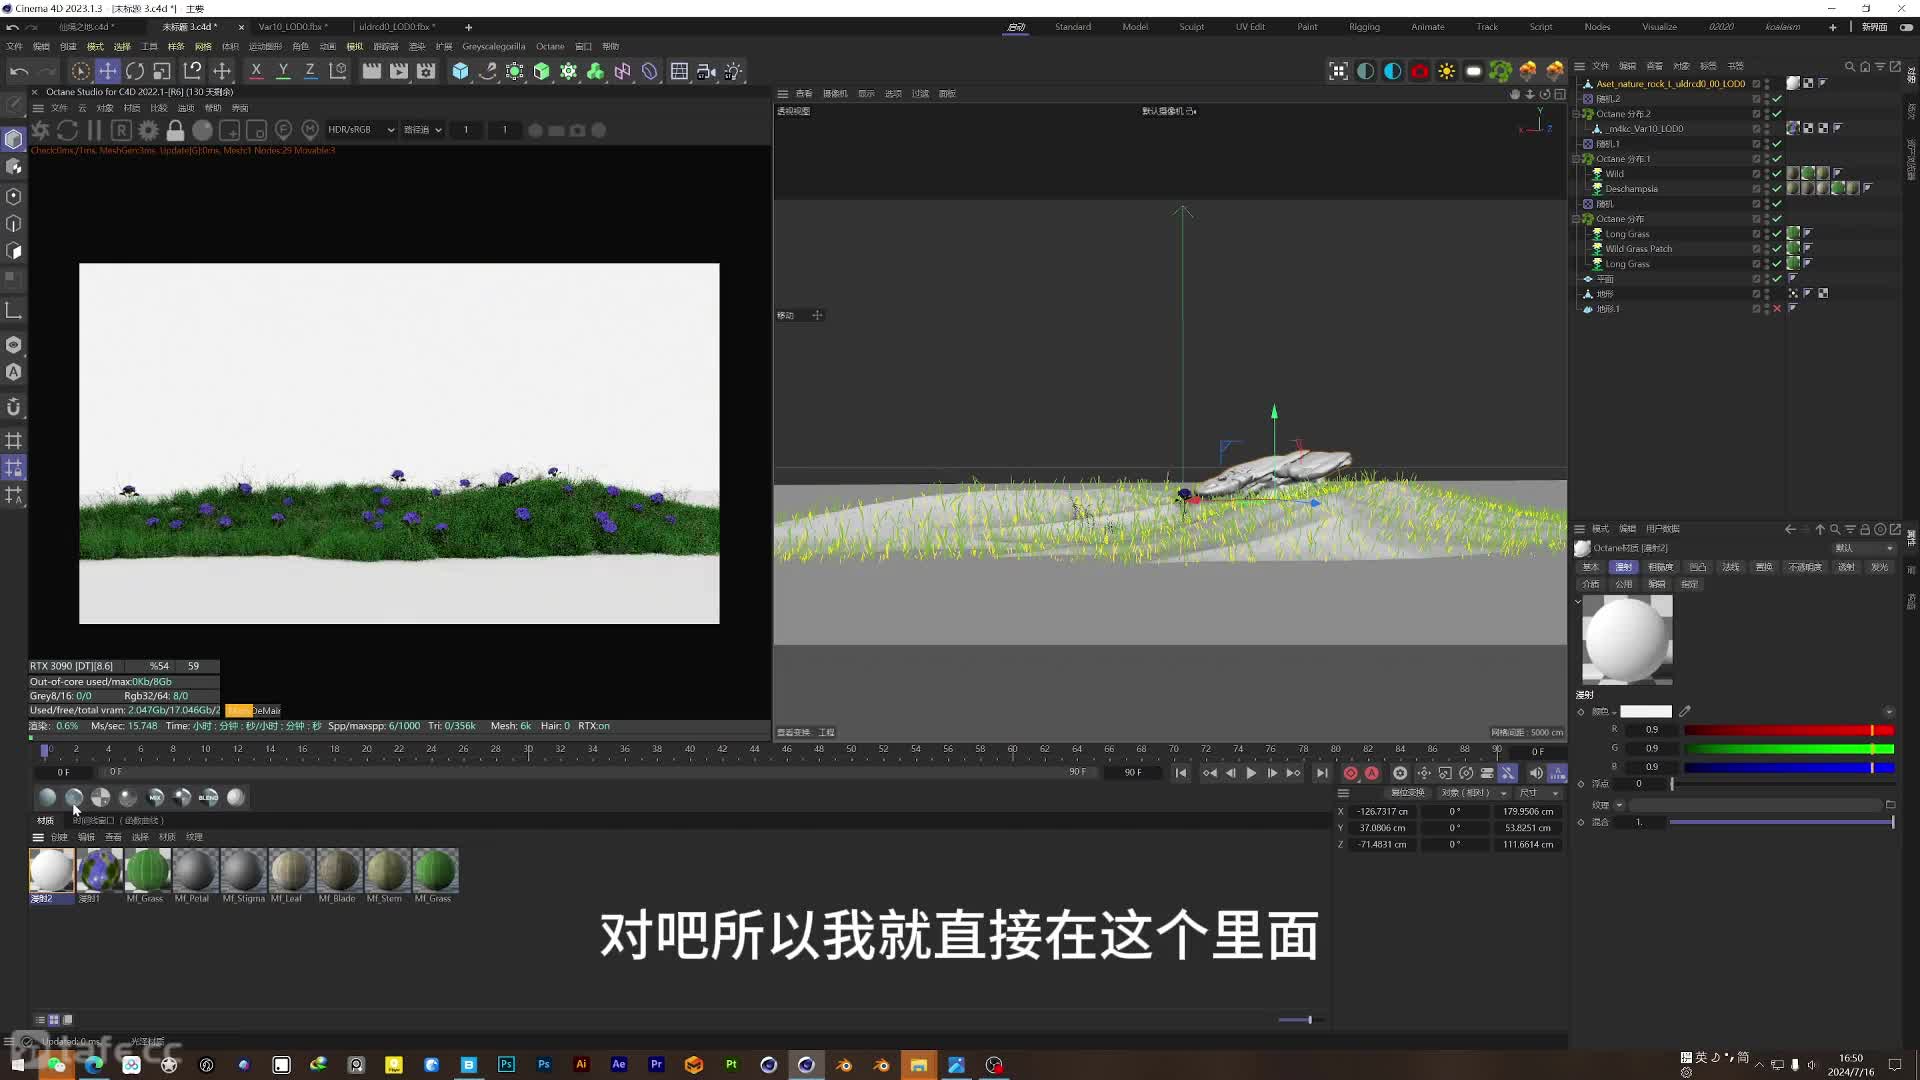The image size is (1920, 1080).
Task: Open HDR/sRGB color space dropdown
Action: tap(360, 130)
